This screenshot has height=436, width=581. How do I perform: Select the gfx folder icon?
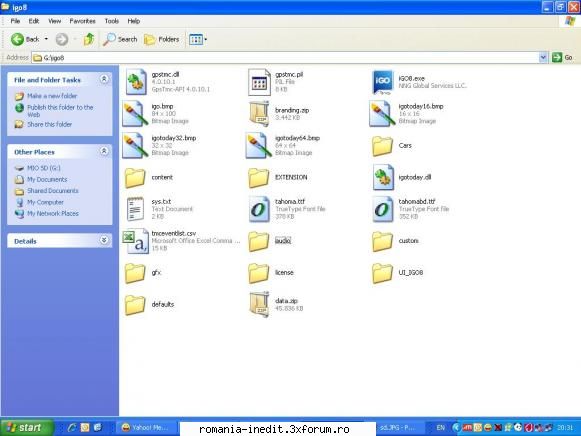point(135,273)
